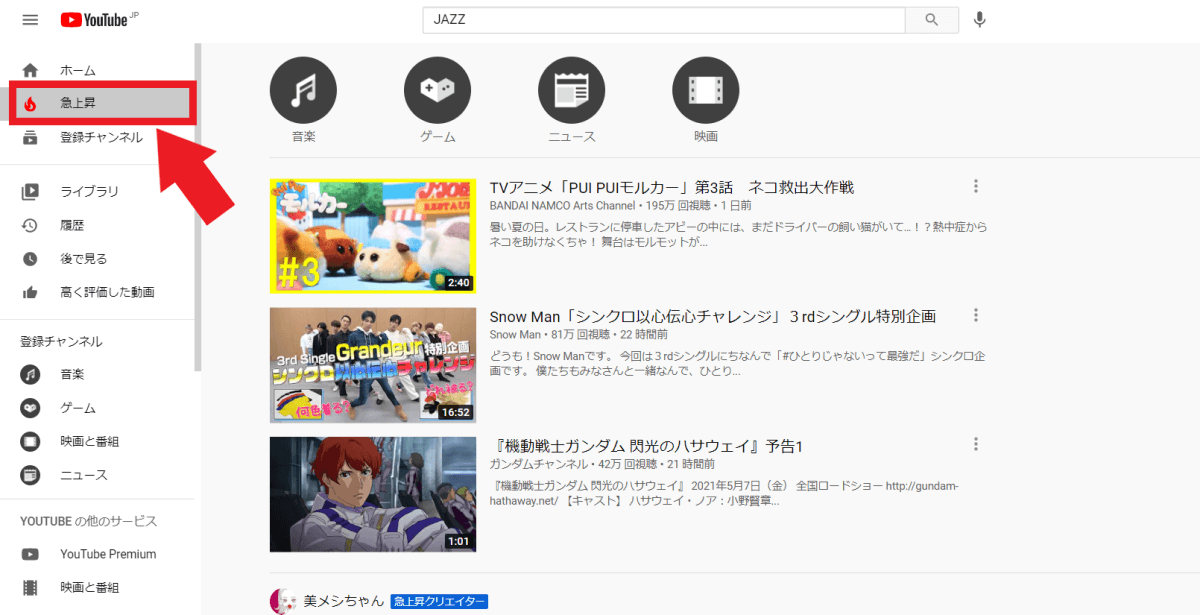Image resolution: width=1200 pixels, height=615 pixels.
Task: Click the YouTube Premium play icon
Action: click(30, 554)
